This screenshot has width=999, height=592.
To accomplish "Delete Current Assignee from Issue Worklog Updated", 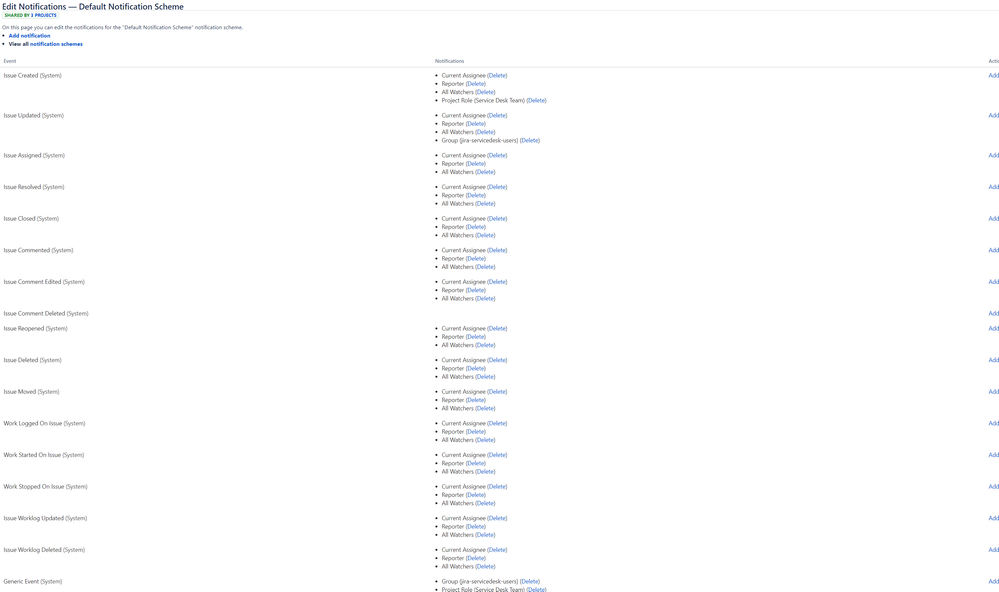I will pyautogui.click(x=497, y=518).
